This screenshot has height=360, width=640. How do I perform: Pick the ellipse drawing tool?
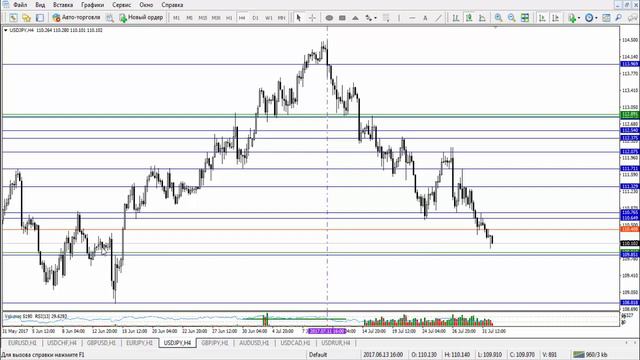pyautogui.click(x=329, y=18)
